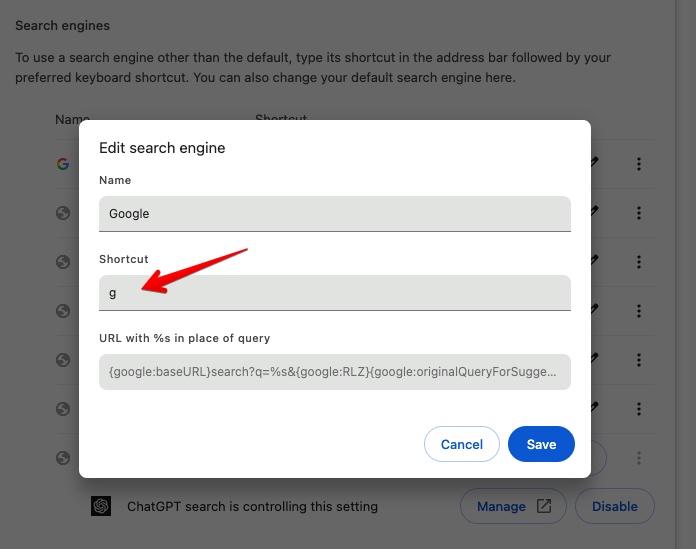
Task: Open three-dot menu on sixth engine row
Action: (x=639, y=408)
